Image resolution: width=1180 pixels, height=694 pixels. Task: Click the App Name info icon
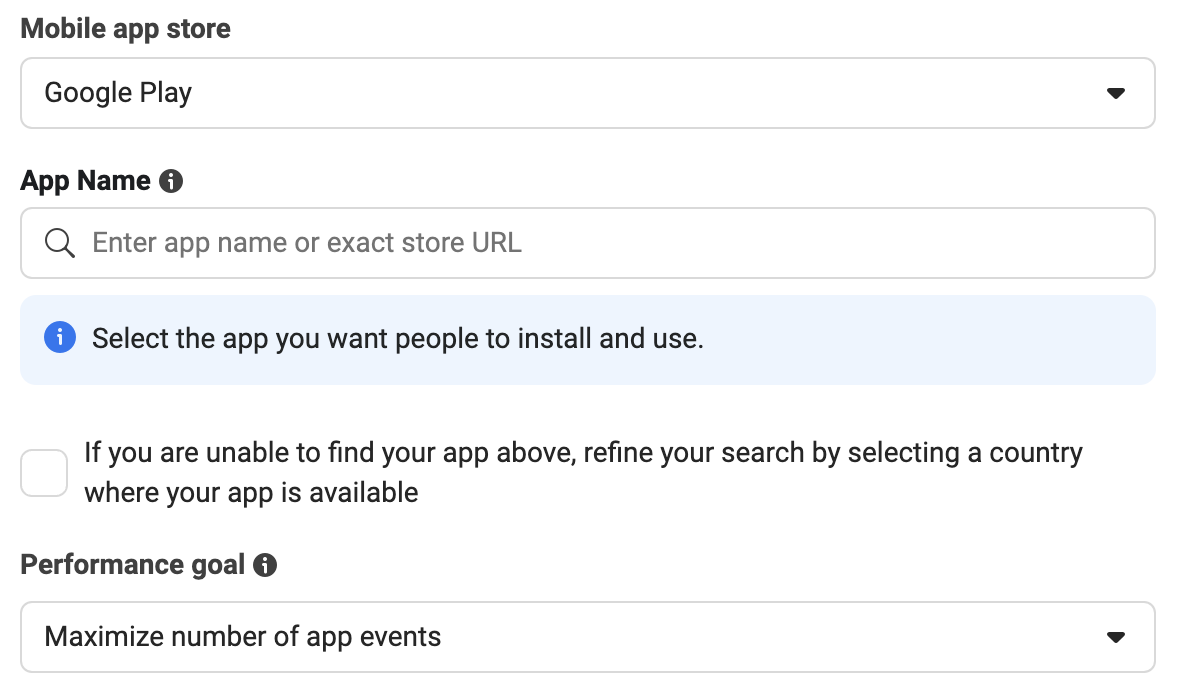tap(171, 181)
